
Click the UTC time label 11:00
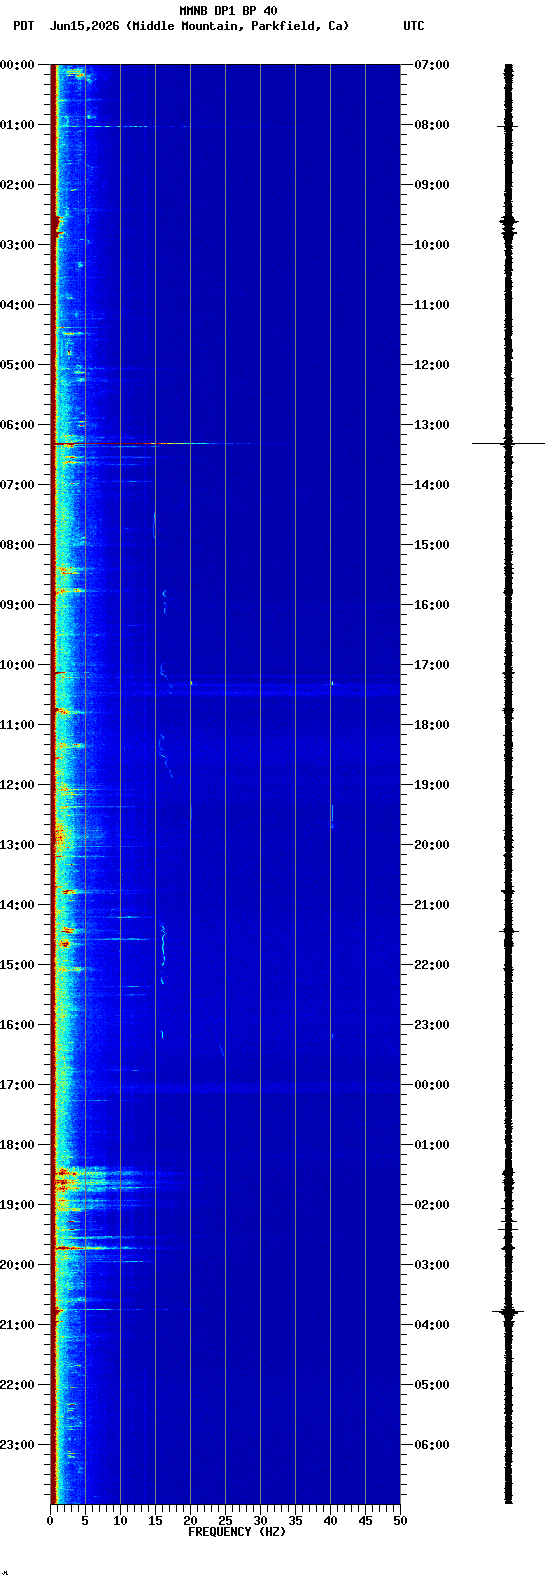coord(432,305)
